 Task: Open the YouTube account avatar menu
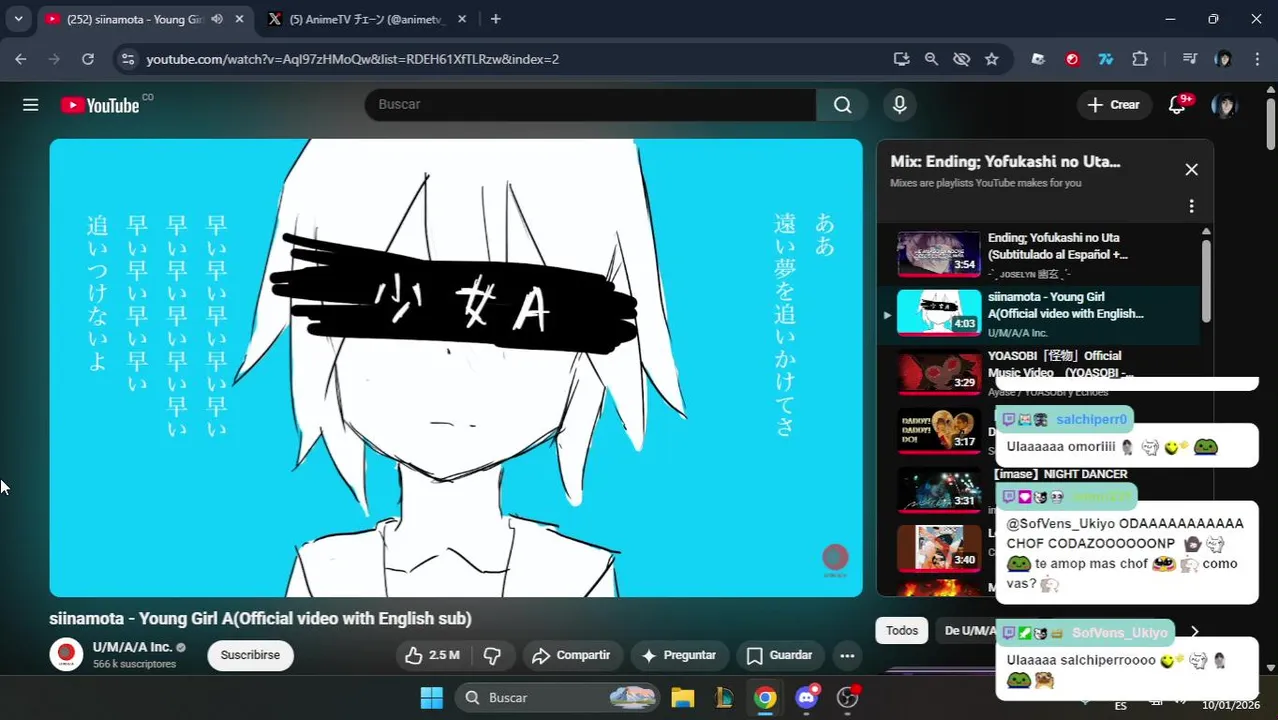click(x=1224, y=105)
